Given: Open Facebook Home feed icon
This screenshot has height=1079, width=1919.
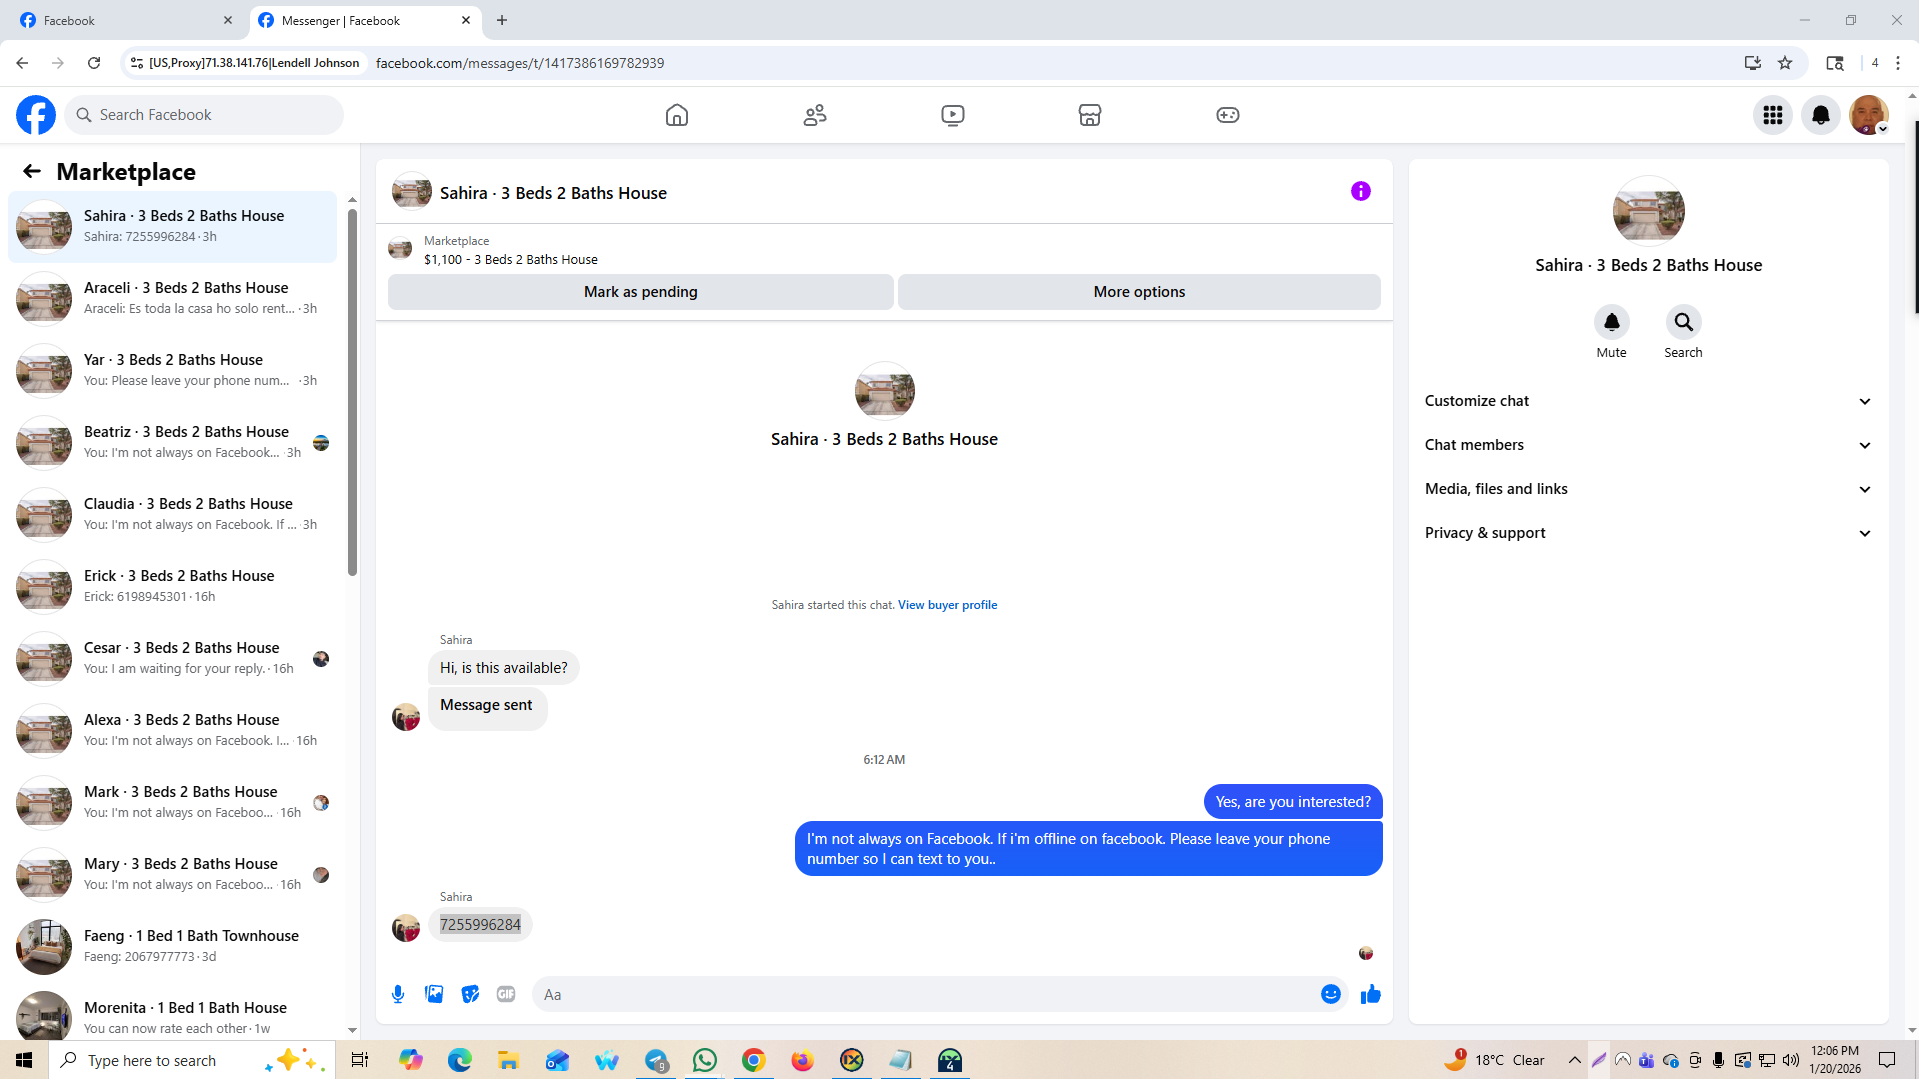Looking at the screenshot, I should click(x=677, y=115).
